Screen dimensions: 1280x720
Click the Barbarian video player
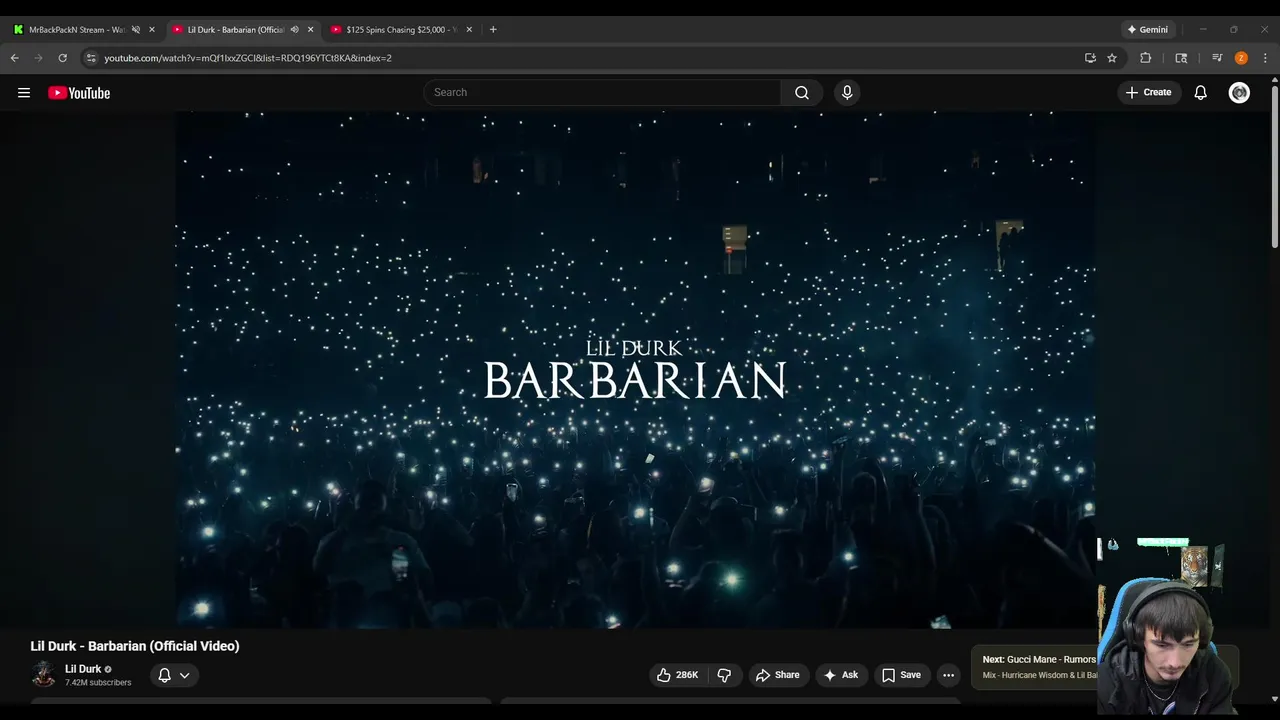[636, 369]
